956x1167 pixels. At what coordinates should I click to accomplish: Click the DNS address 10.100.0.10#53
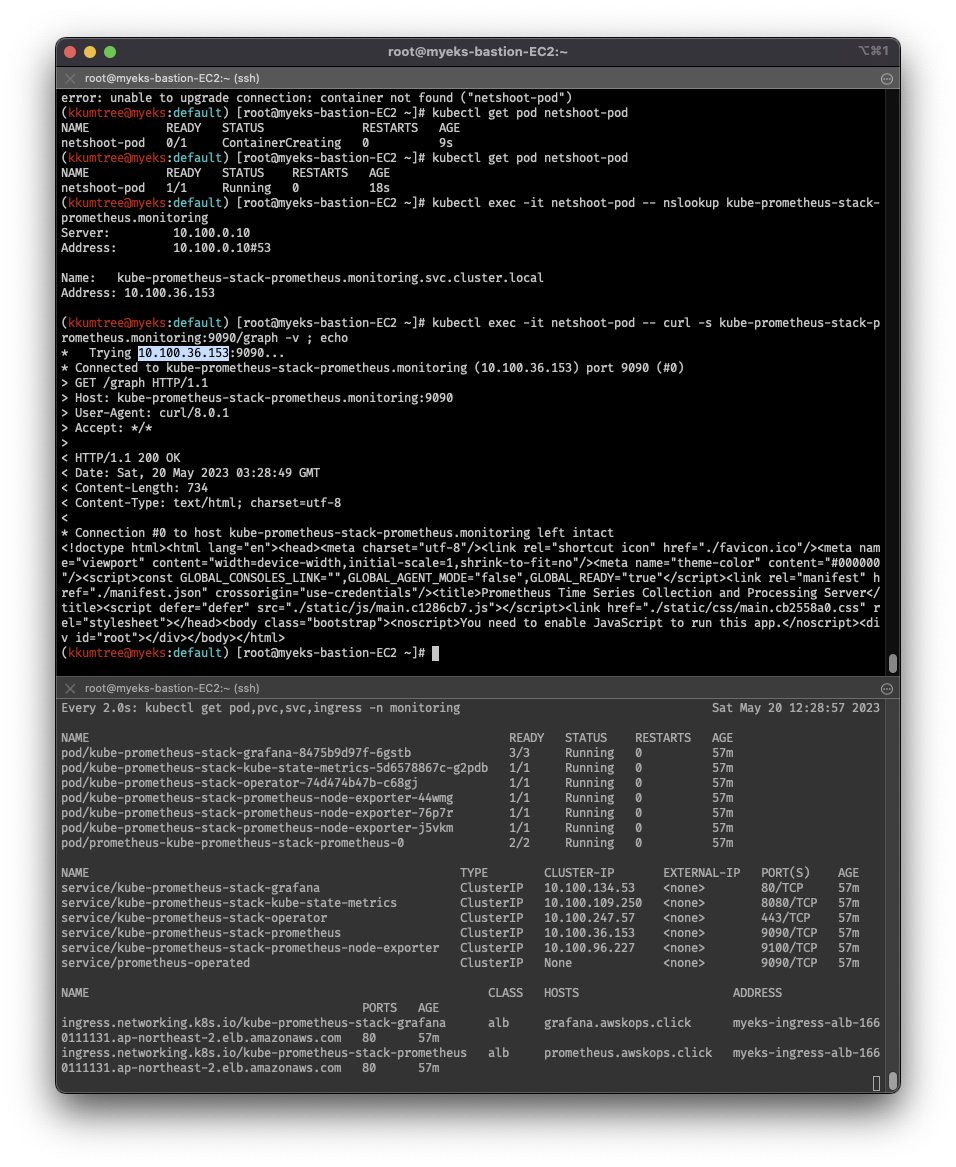222,248
